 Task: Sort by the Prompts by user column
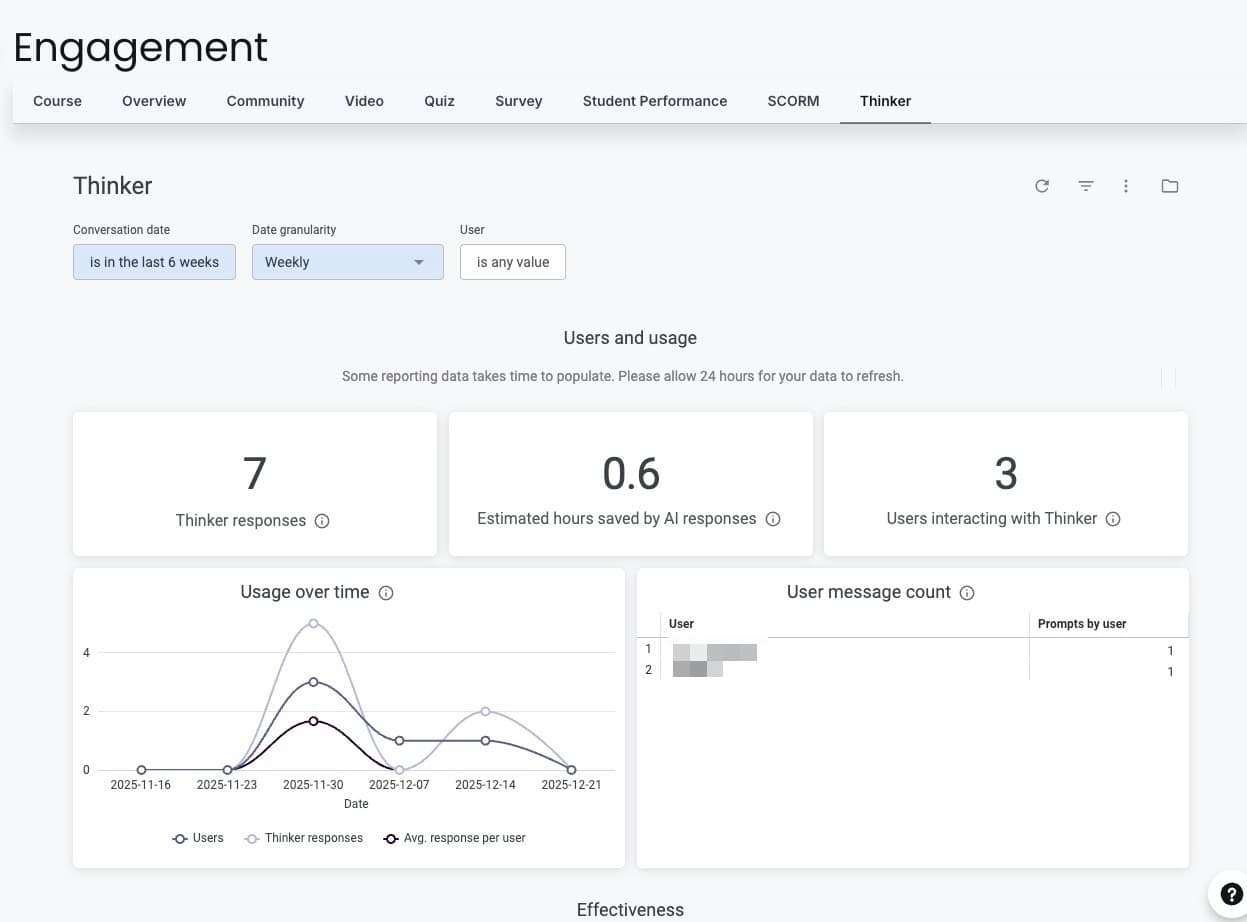coord(1082,623)
